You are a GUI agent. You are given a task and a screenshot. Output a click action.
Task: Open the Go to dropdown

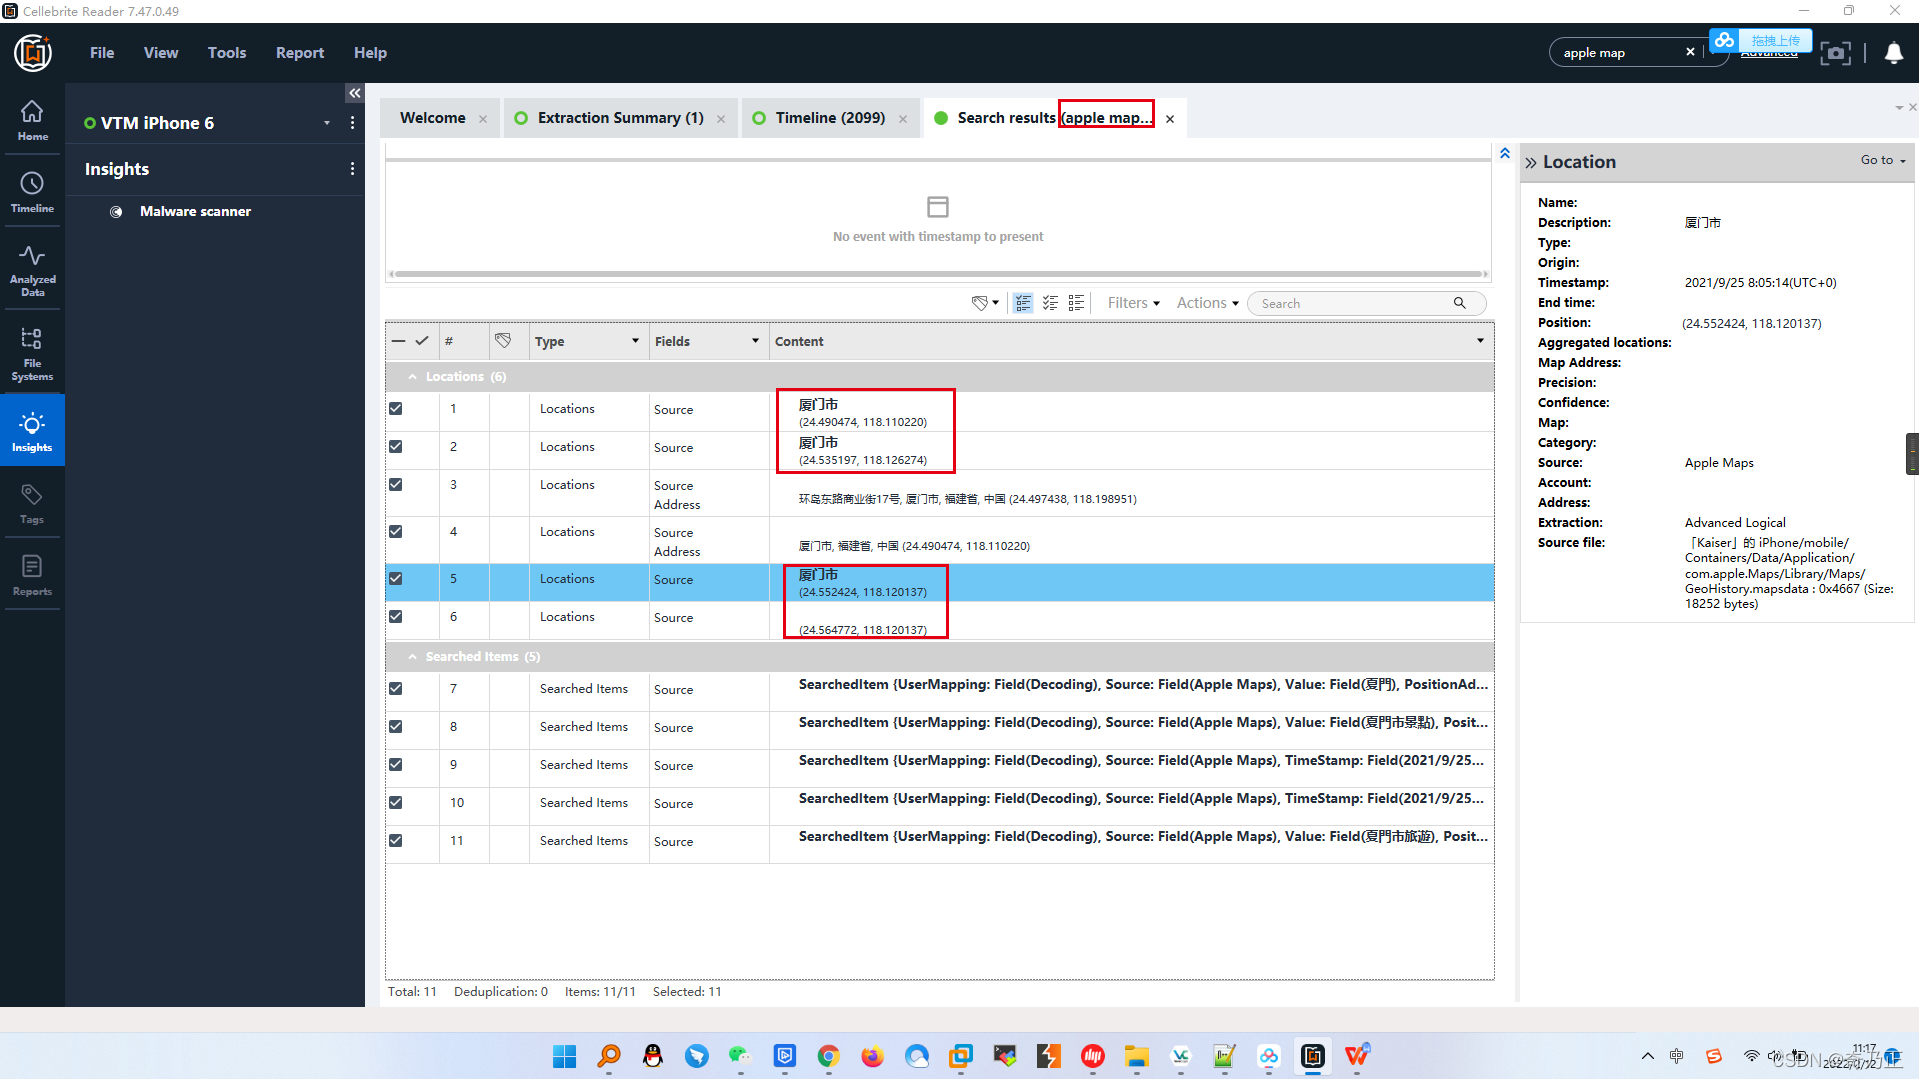tap(1883, 160)
